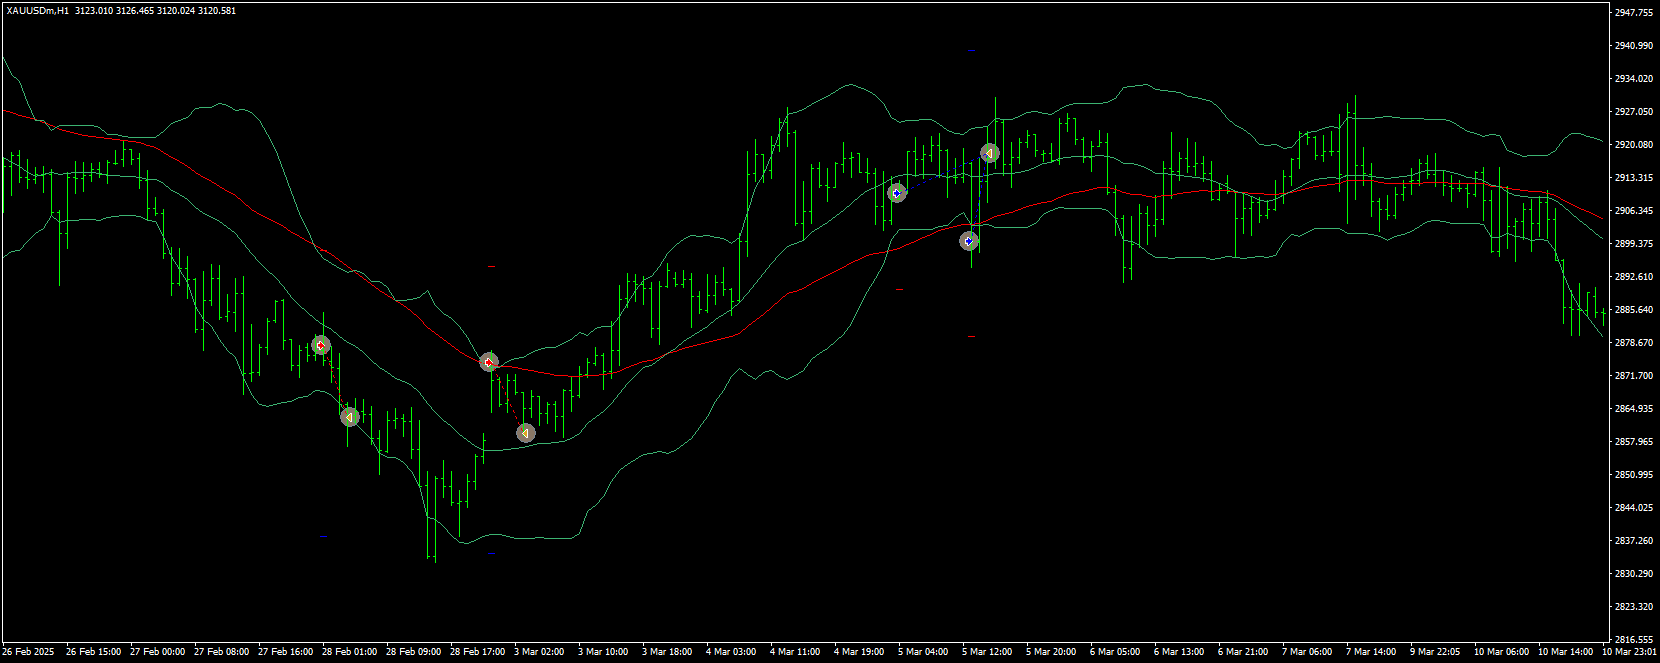The image size is (1660, 663).
Task: Click the XAUUSDm,H1 chart title text
Action: click(x=38, y=11)
